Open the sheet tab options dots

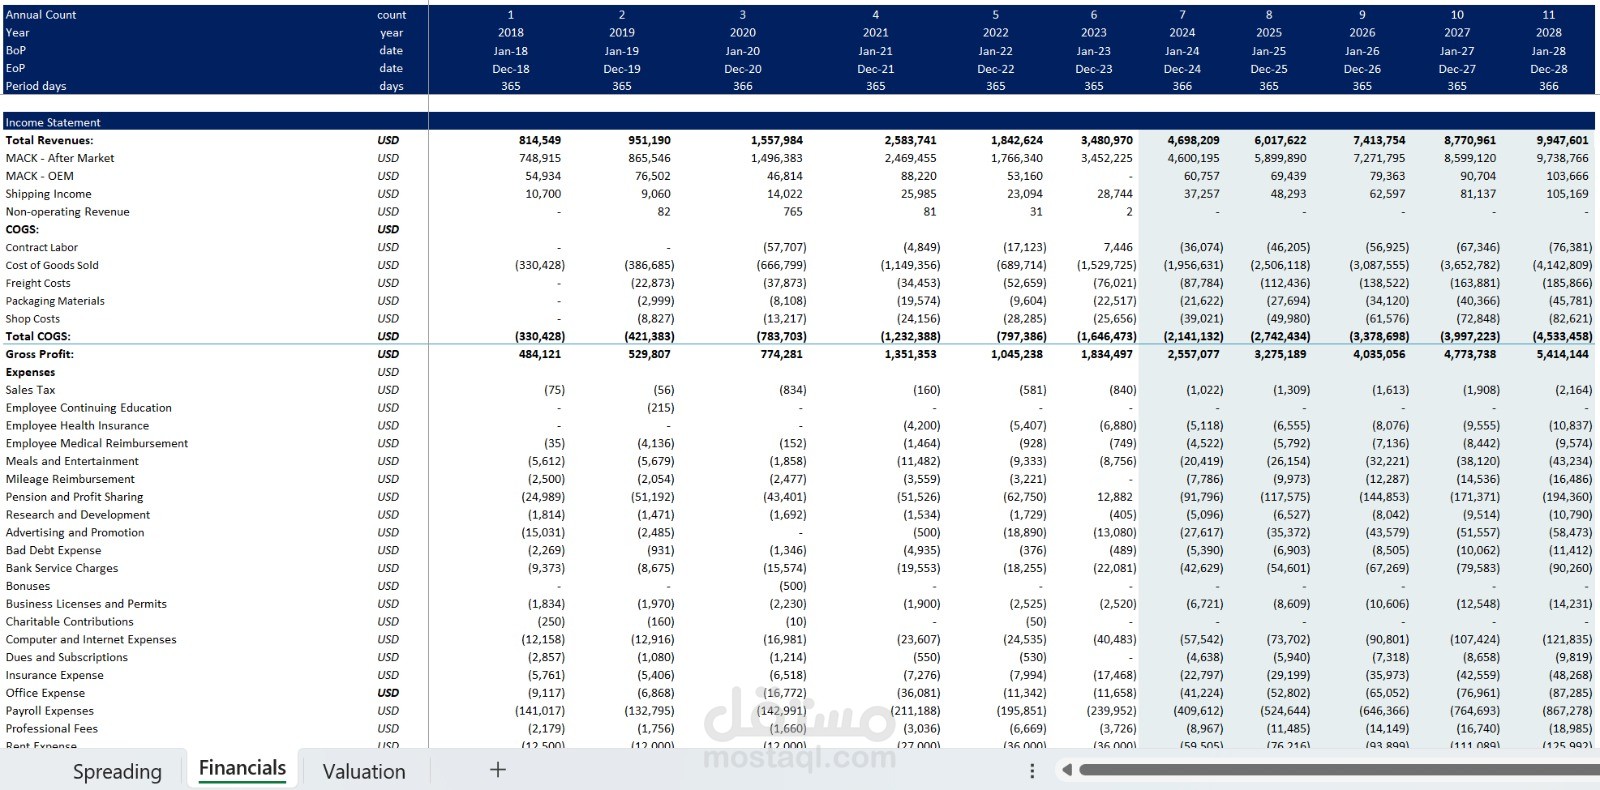[1032, 770]
